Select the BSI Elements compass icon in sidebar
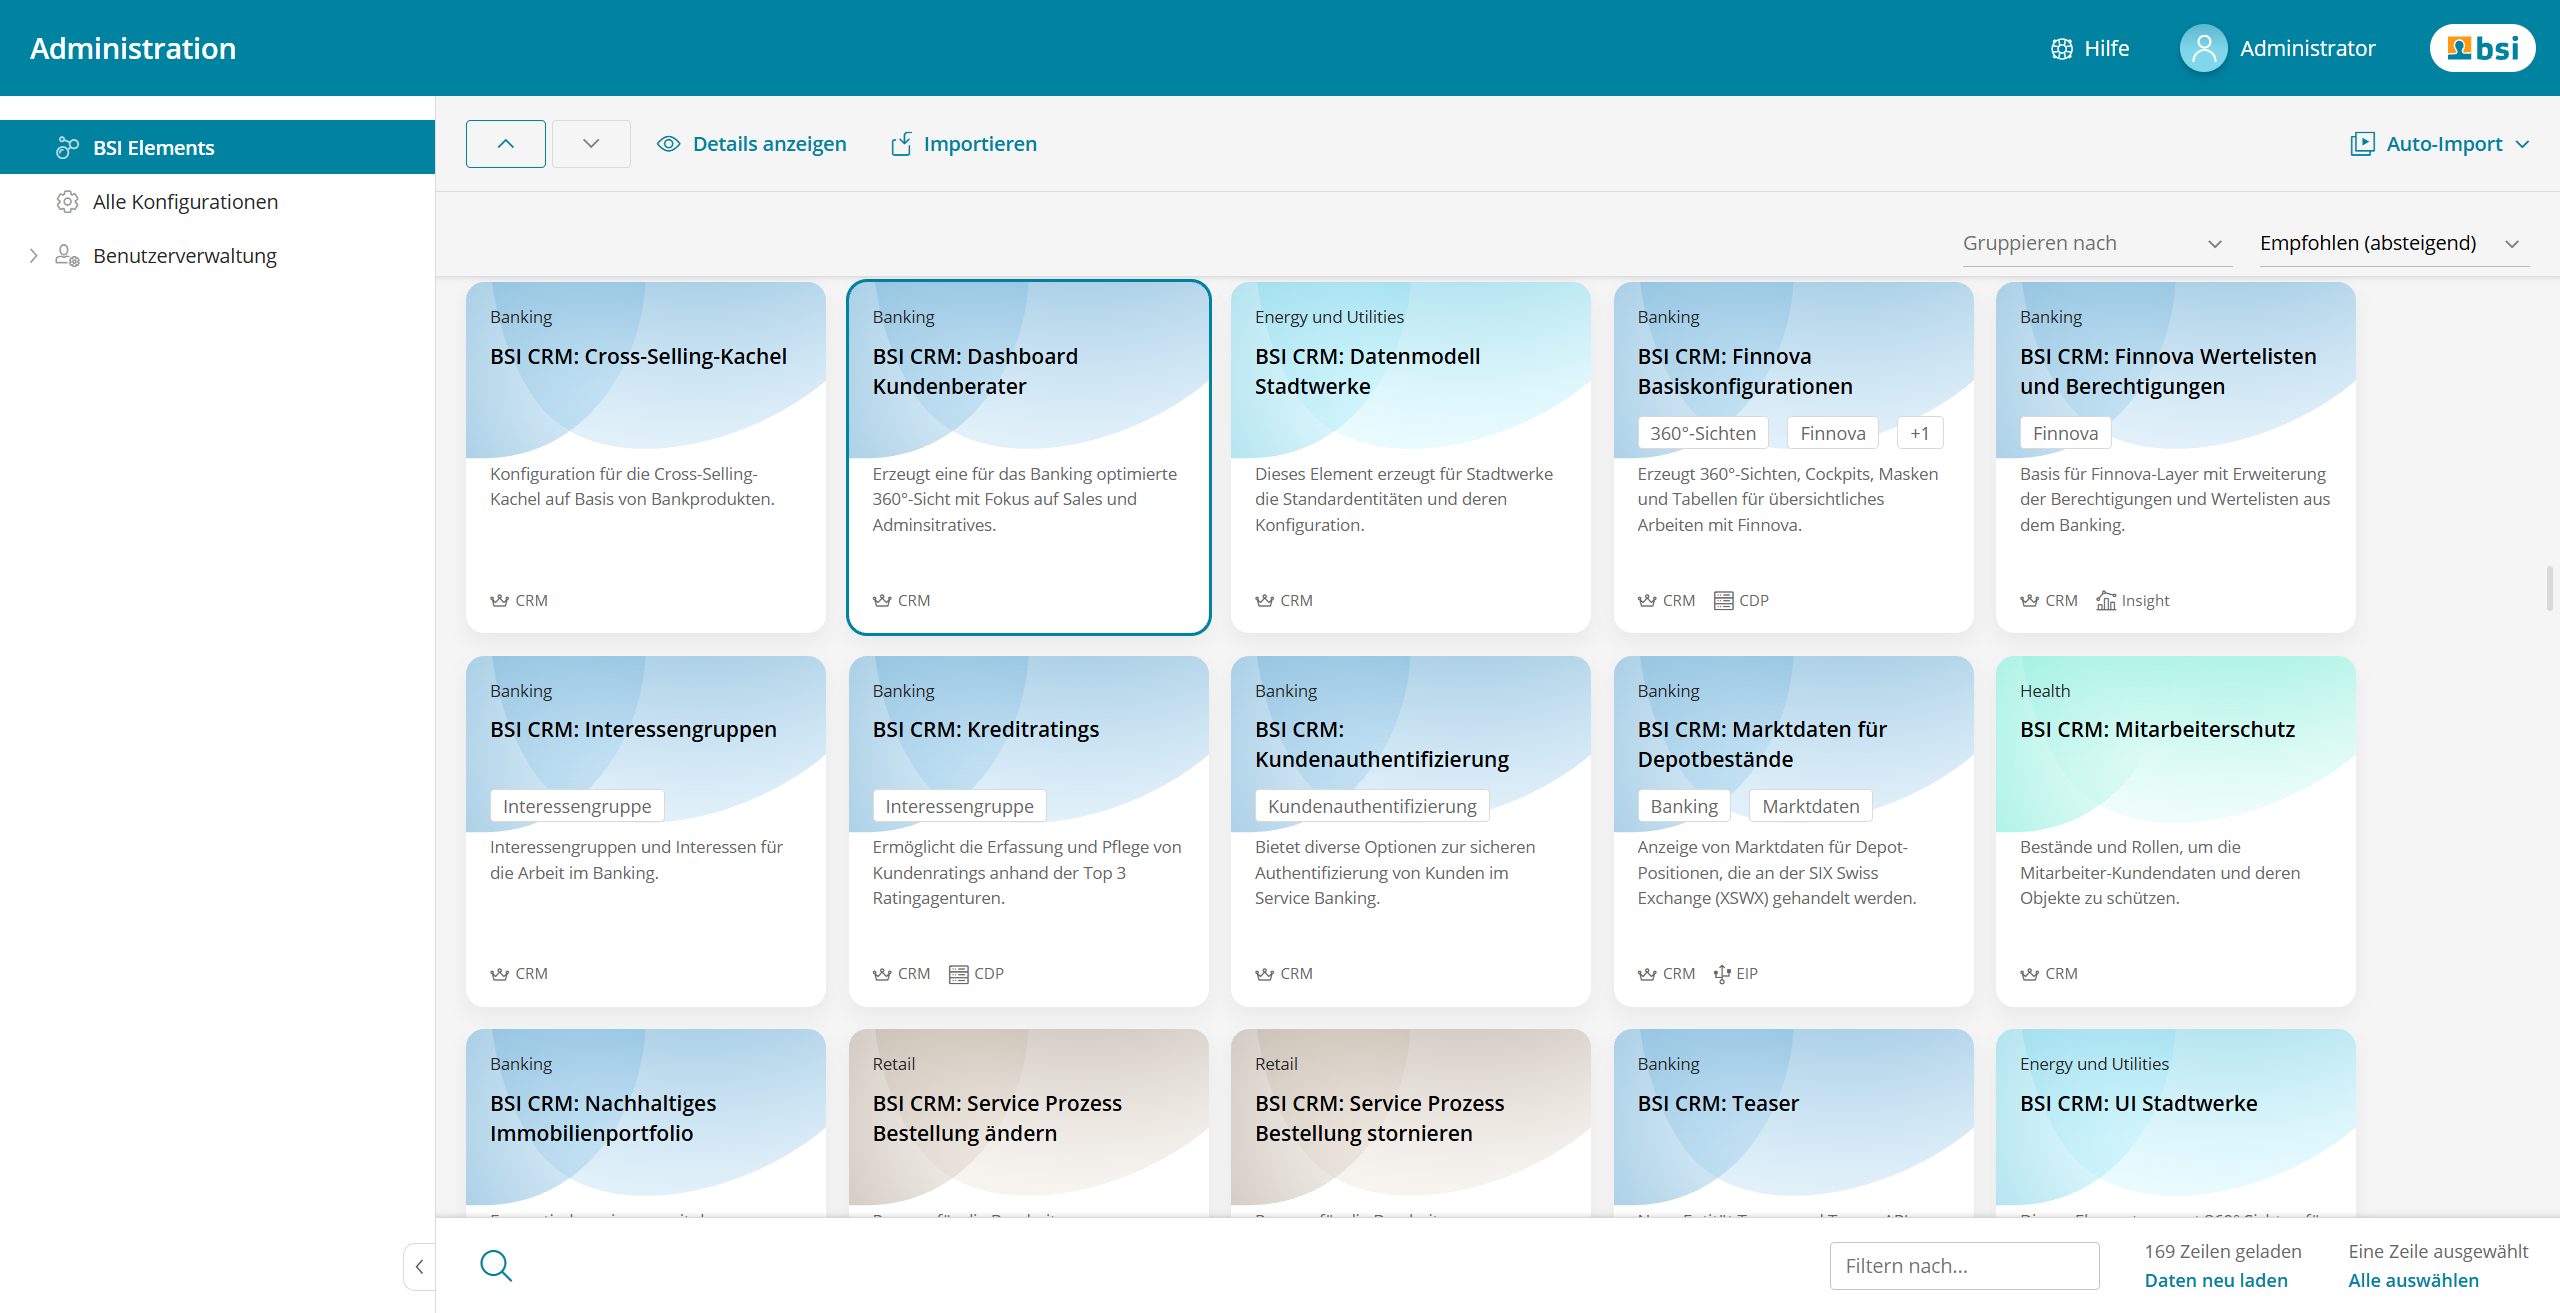This screenshot has width=2560, height=1313. coord(67,147)
